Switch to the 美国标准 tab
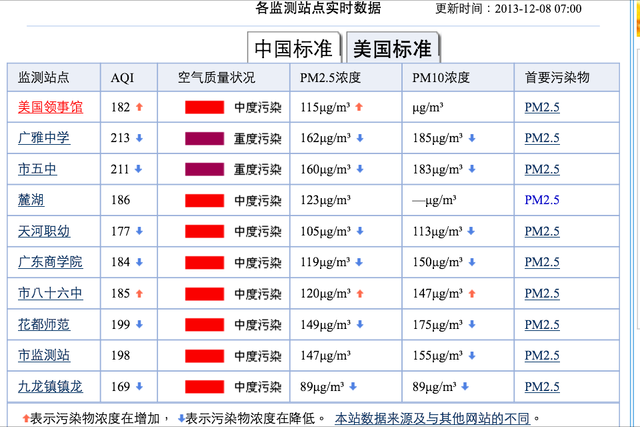 [x=393, y=48]
